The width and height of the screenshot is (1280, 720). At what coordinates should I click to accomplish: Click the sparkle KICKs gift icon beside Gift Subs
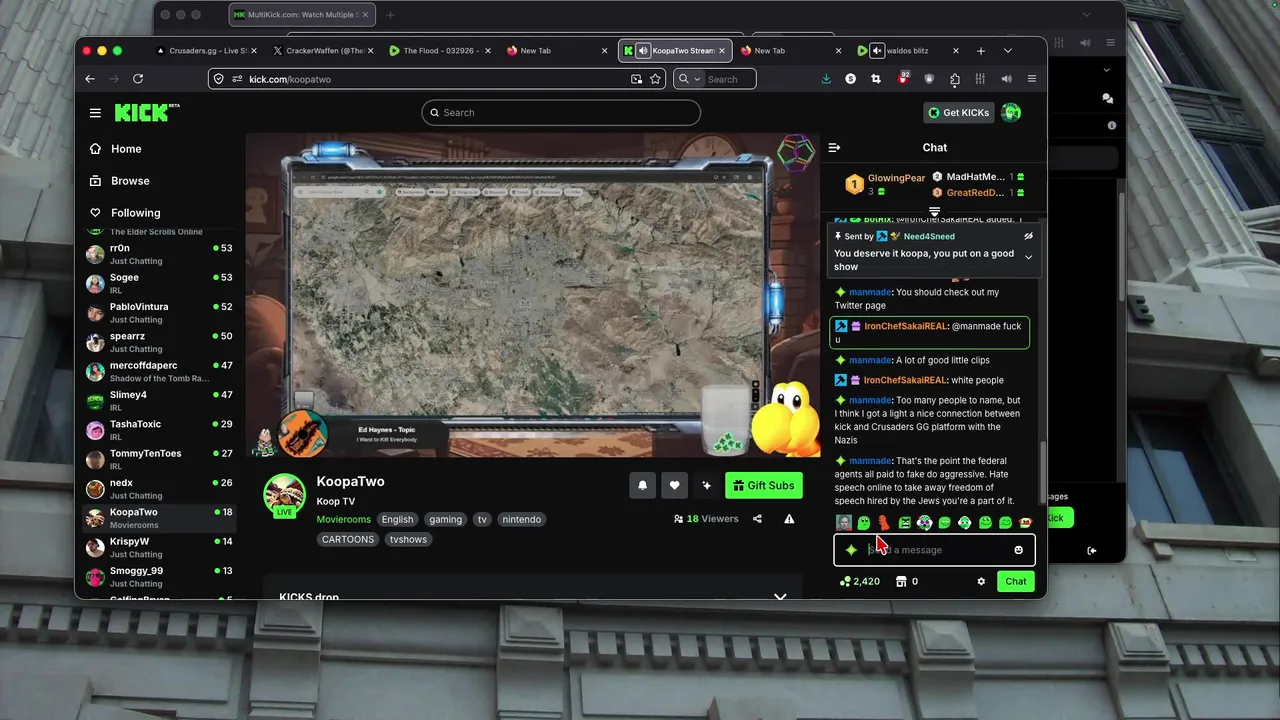click(707, 486)
